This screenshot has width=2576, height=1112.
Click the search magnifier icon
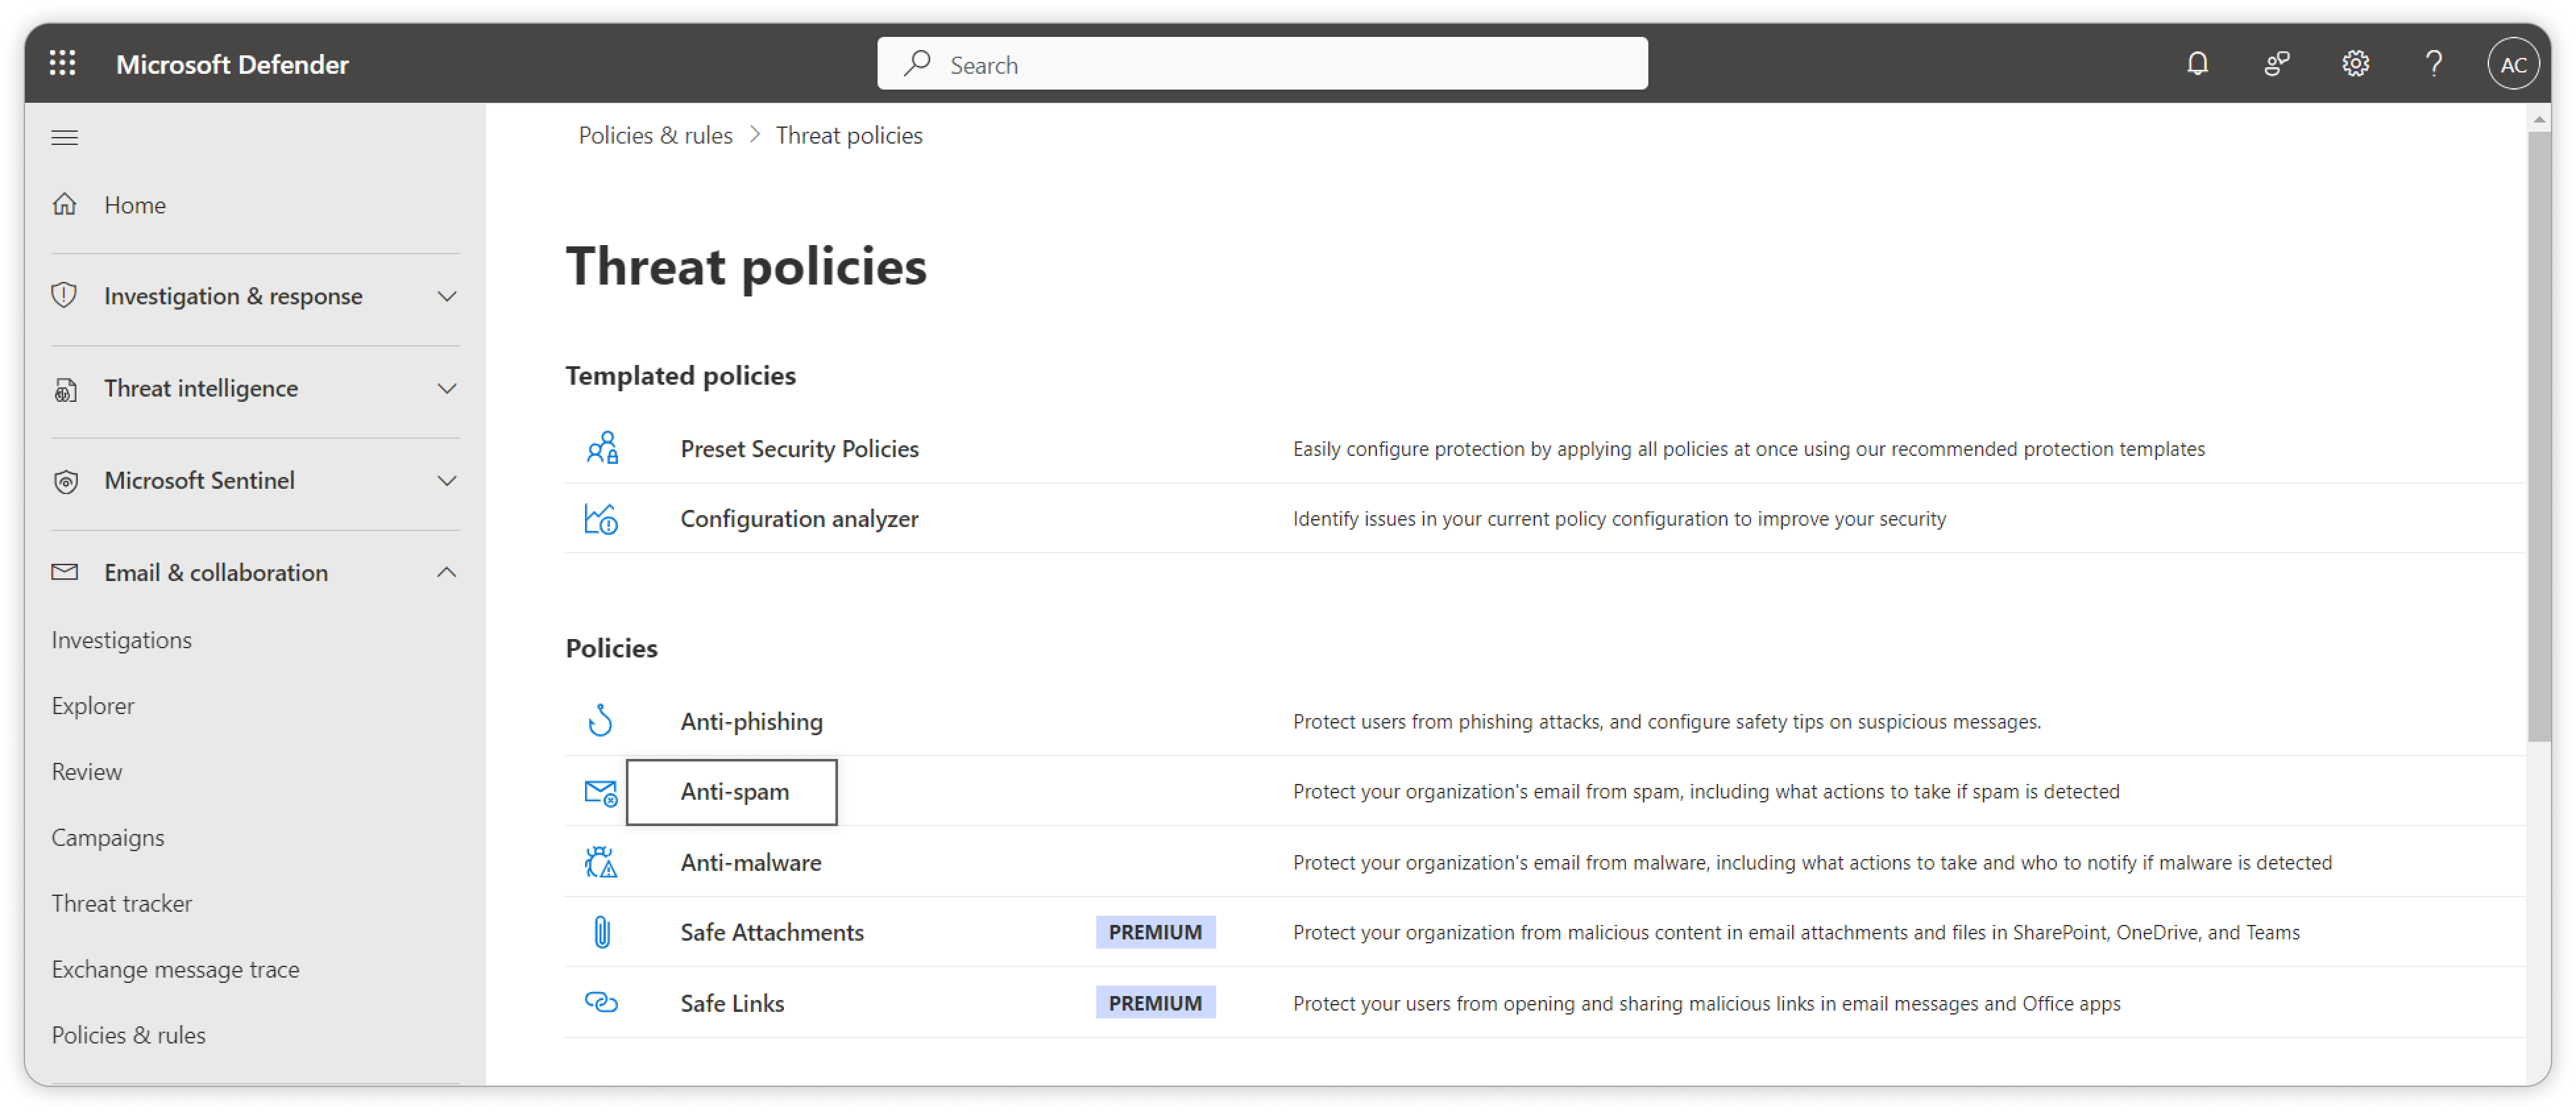(x=917, y=64)
